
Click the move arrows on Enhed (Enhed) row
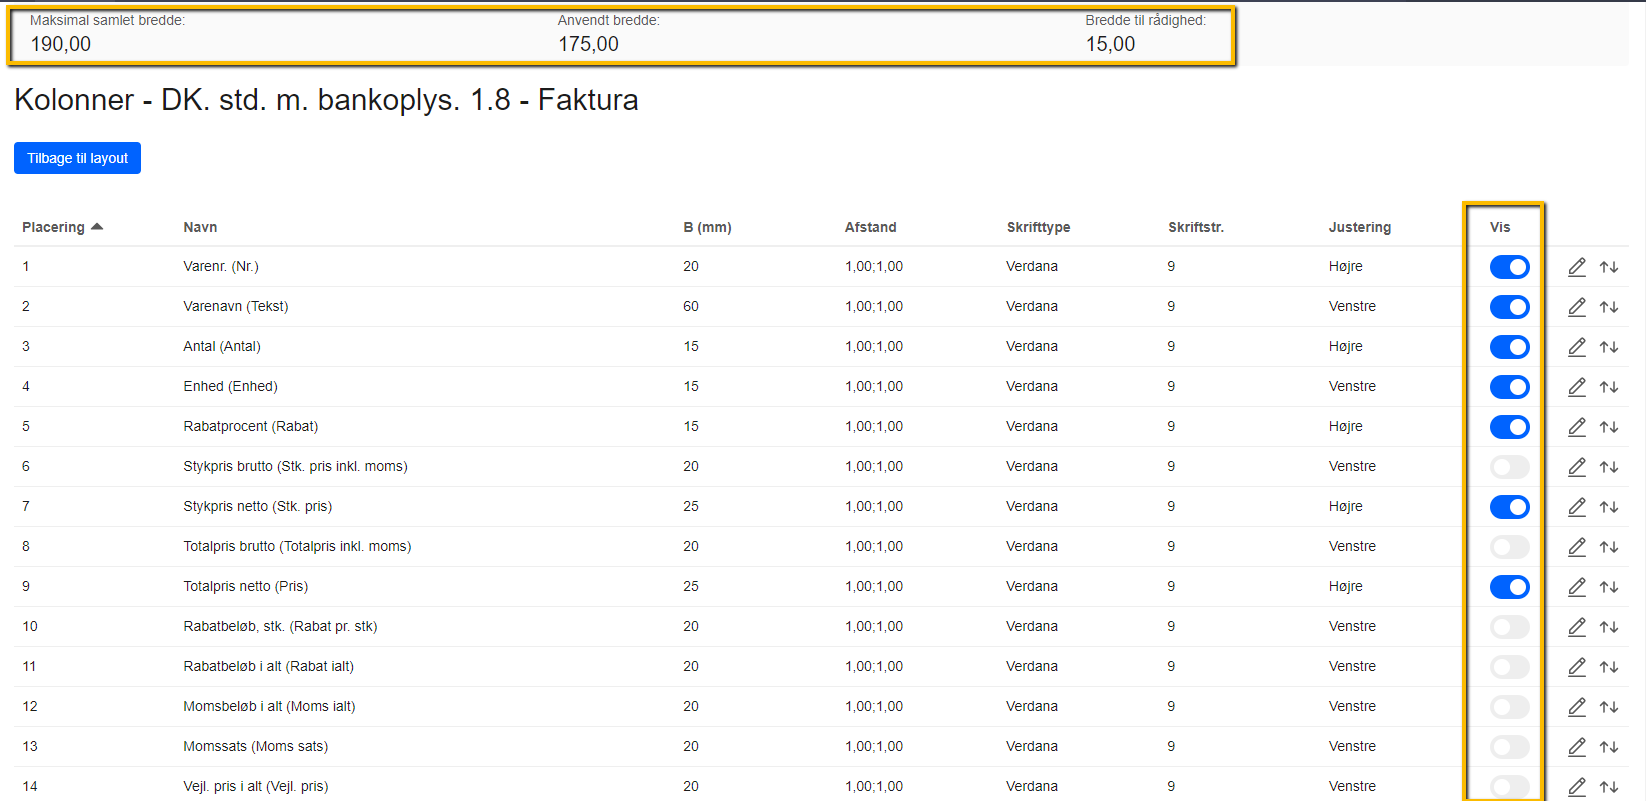(x=1608, y=387)
